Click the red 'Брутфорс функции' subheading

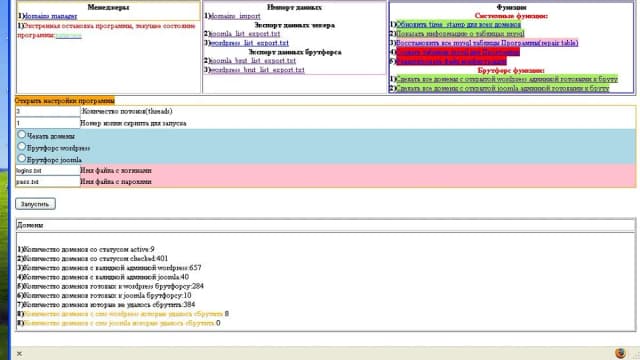pos(511,70)
